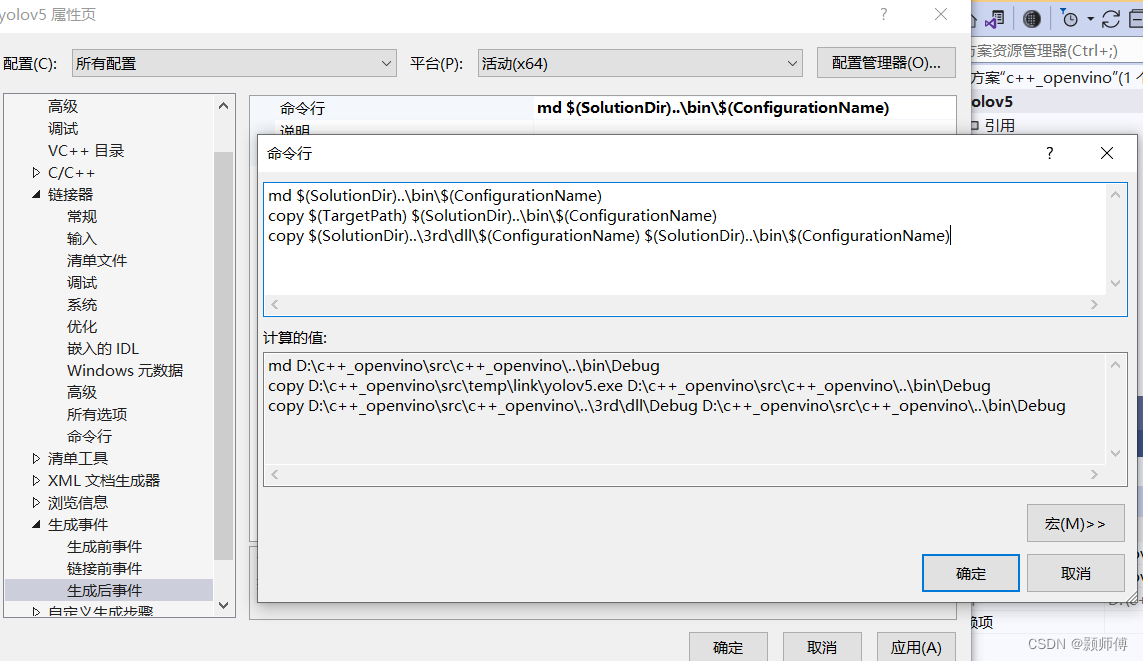Click Solution Explorer search box (Ctrl+;)

[x=1056, y=50]
